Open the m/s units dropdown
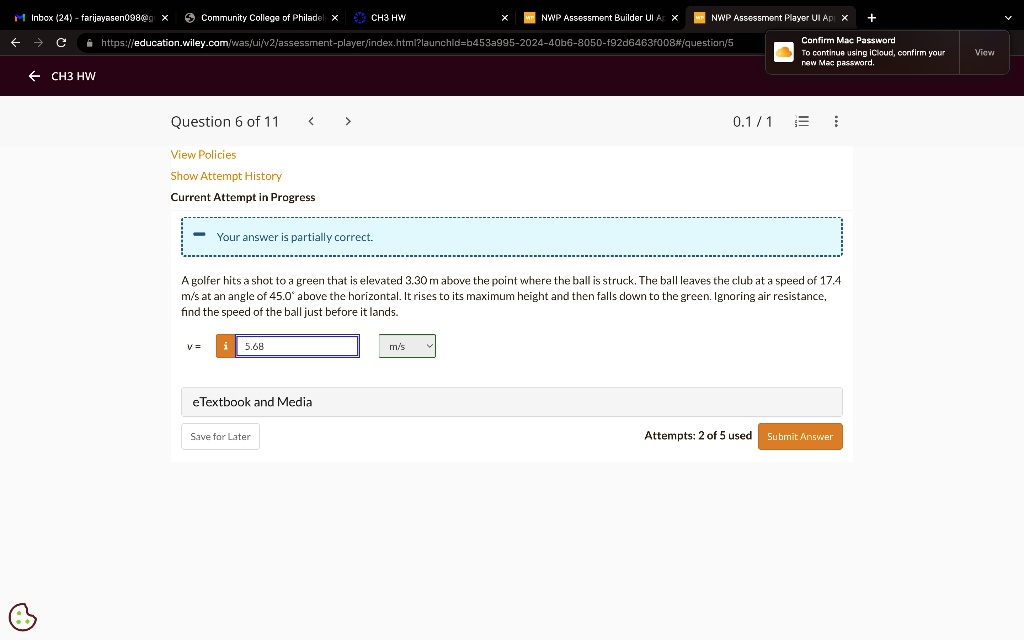This screenshot has height=640, width=1024. point(407,345)
